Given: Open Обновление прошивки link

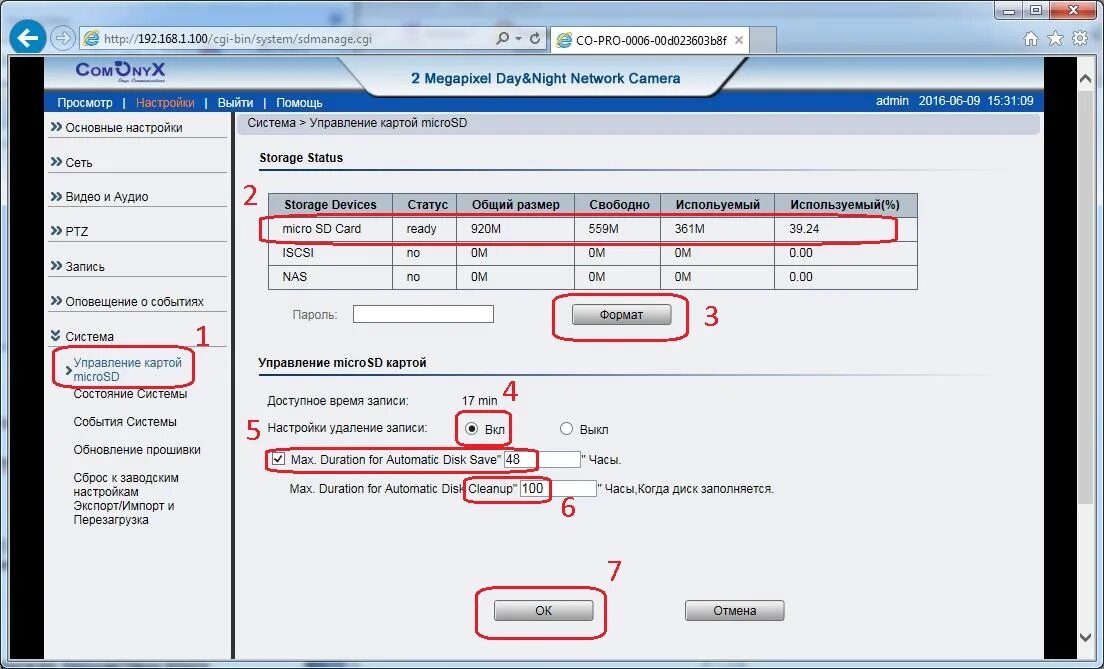Looking at the screenshot, I should point(137,450).
